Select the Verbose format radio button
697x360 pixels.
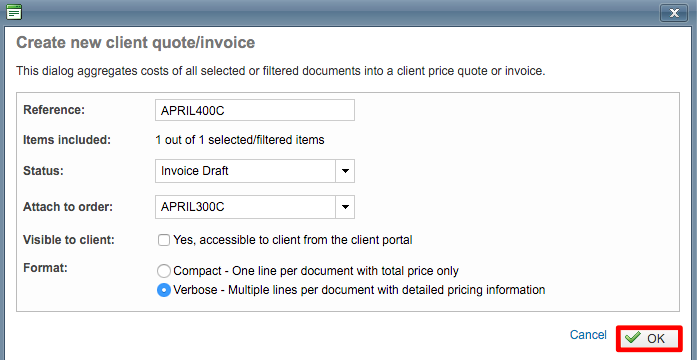click(x=164, y=290)
